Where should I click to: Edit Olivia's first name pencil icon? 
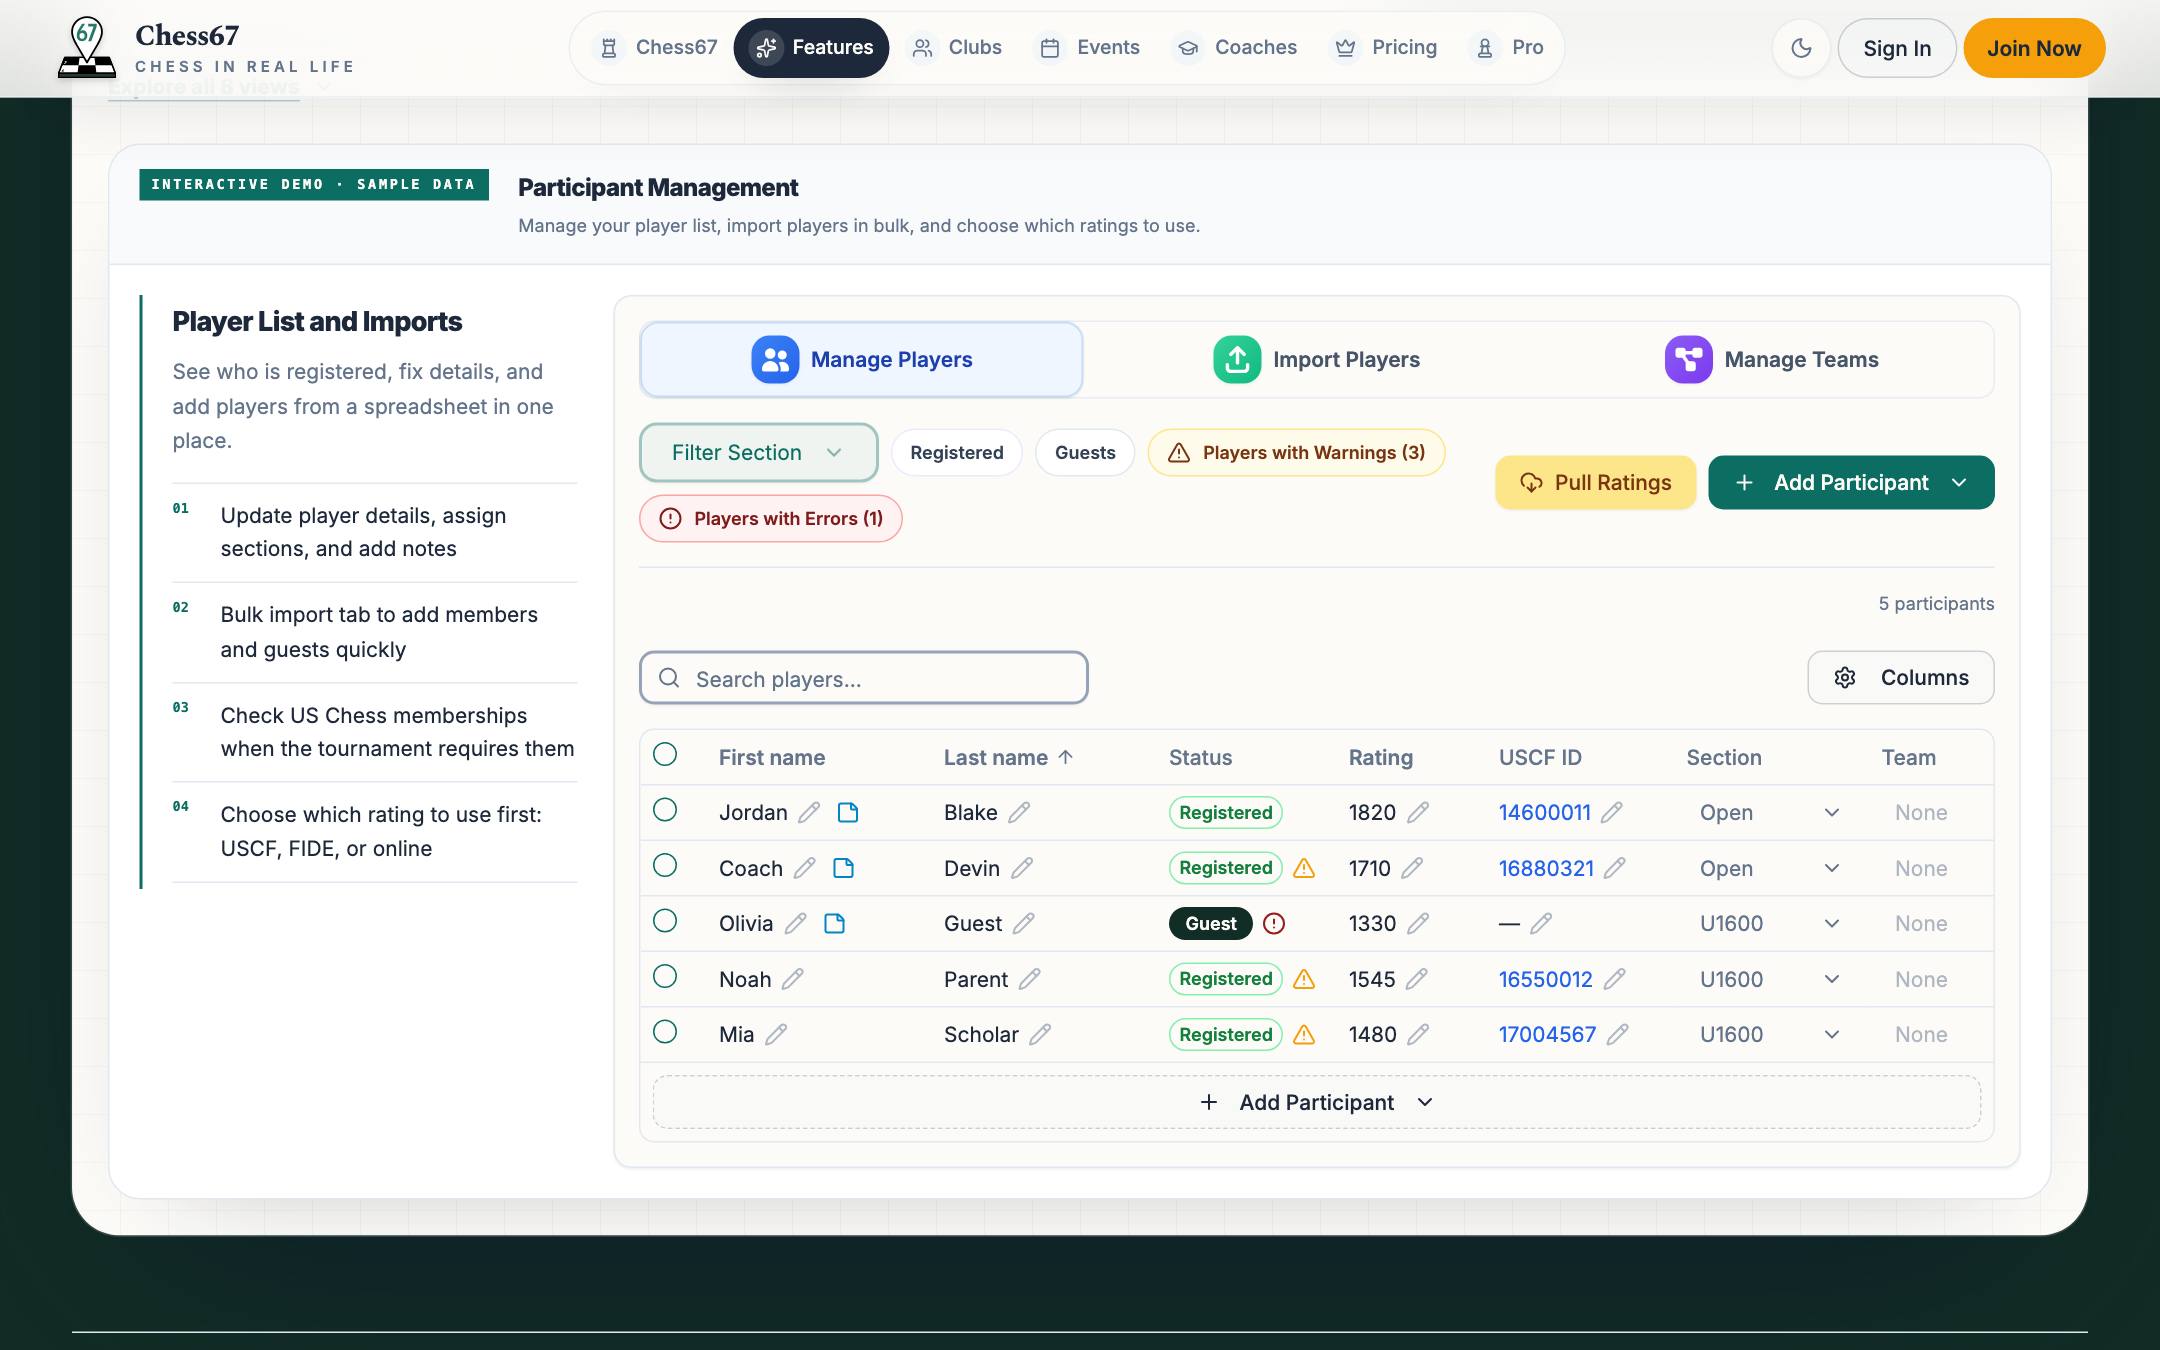(796, 923)
